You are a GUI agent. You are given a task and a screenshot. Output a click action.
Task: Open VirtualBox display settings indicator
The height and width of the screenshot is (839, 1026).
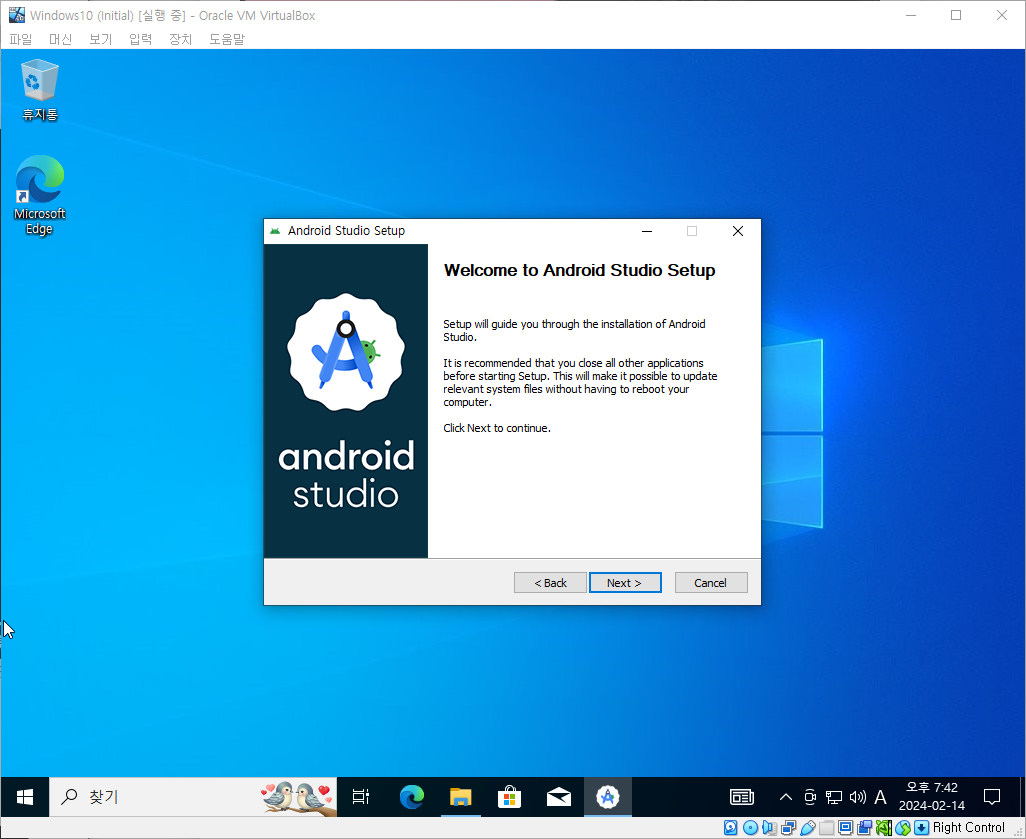click(x=845, y=827)
